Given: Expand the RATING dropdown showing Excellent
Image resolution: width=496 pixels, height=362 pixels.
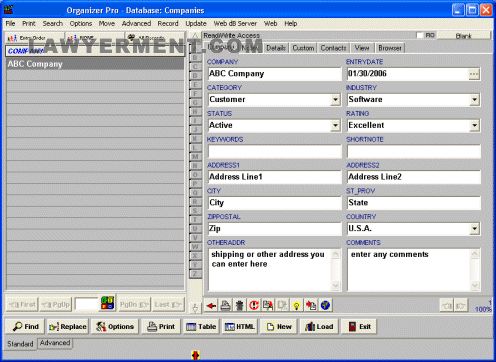Looking at the screenshot, I should pyautogui.click(x=474, y=126).
